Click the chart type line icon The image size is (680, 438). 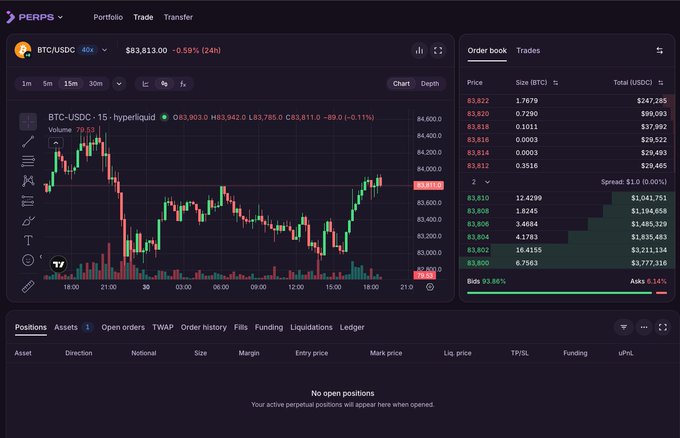click(145, 84)
